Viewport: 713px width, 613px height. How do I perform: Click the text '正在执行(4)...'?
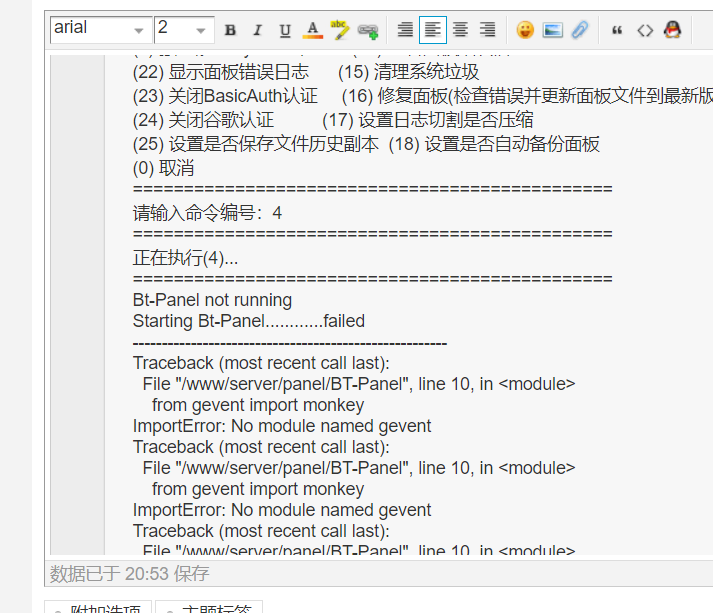[186, 258]
